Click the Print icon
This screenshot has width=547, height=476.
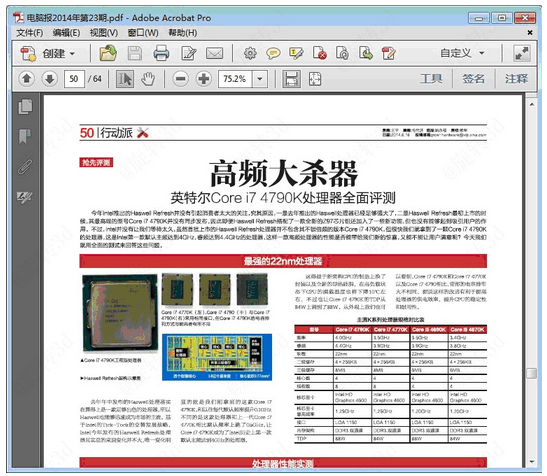161,53
